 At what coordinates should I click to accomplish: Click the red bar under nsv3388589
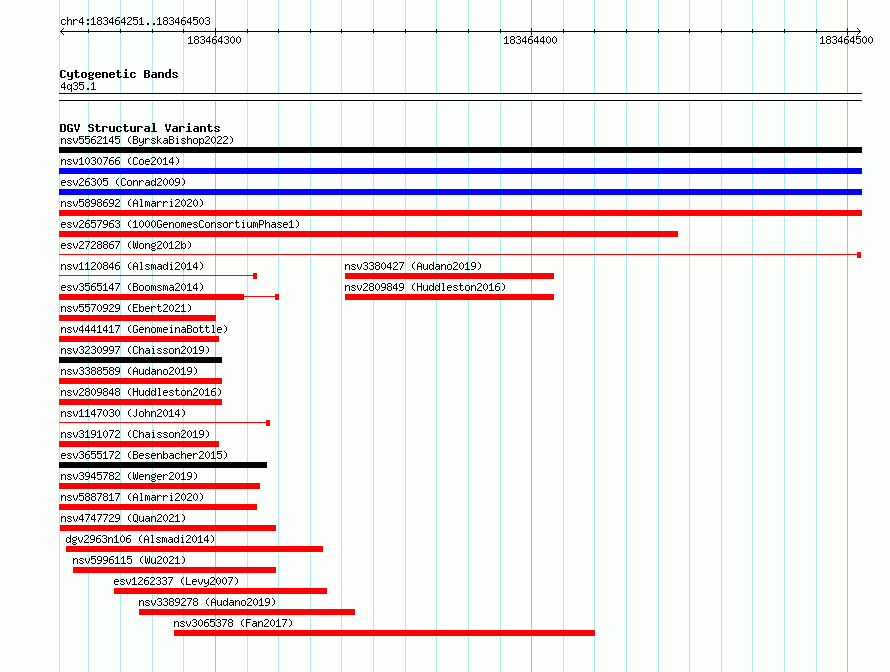140,381
